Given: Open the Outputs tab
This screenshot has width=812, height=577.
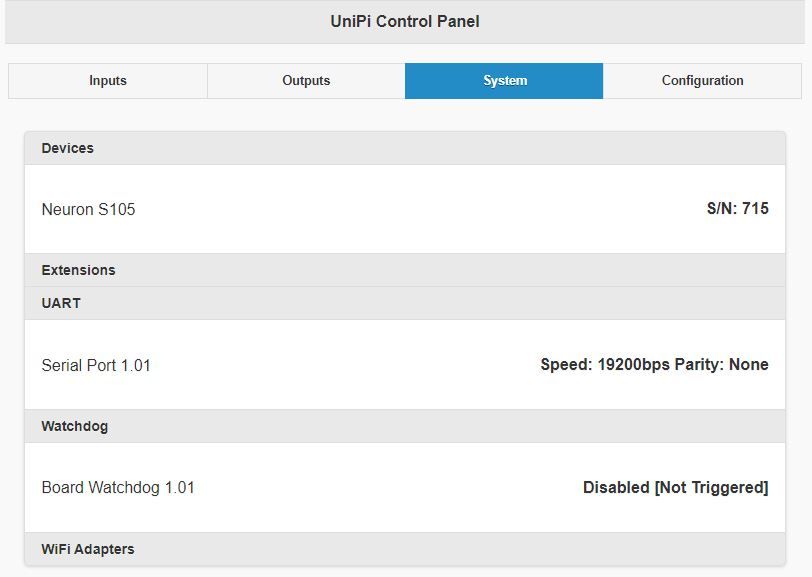Looking at the screenshot, I should (x=306, y=81).
